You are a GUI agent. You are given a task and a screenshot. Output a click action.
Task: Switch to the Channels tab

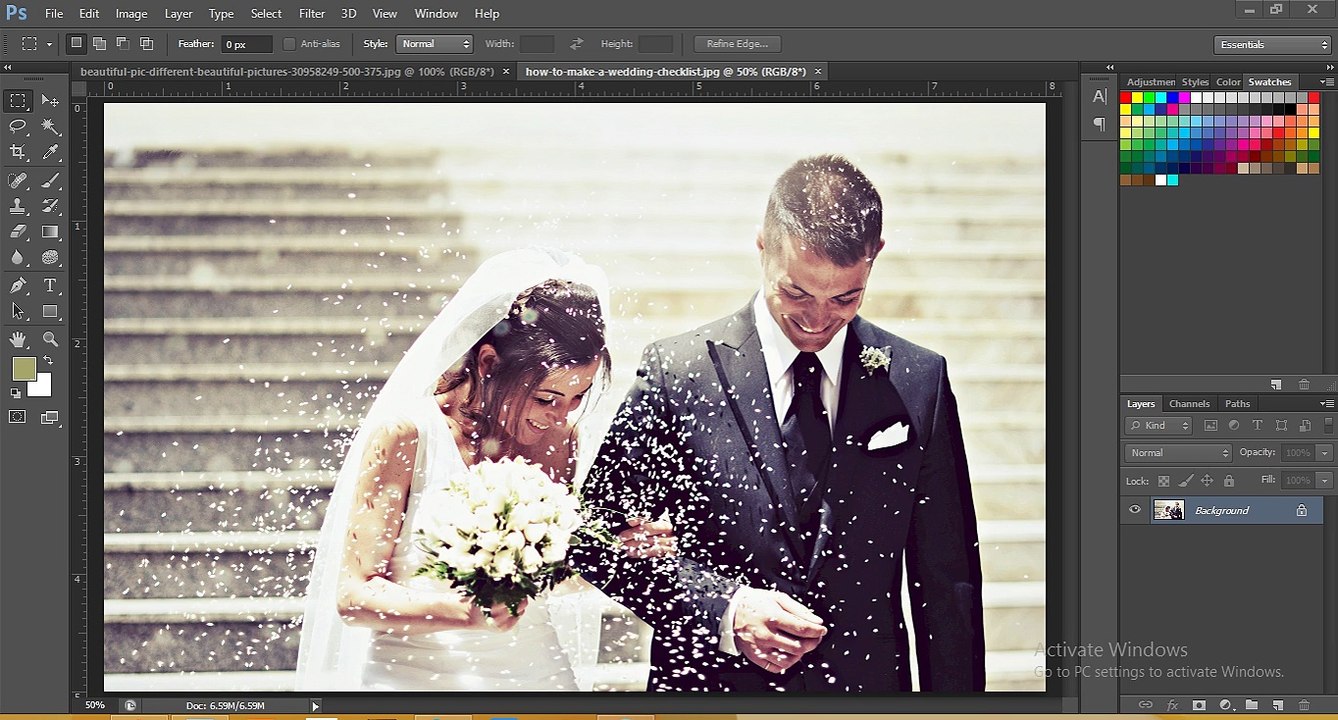1189,404
